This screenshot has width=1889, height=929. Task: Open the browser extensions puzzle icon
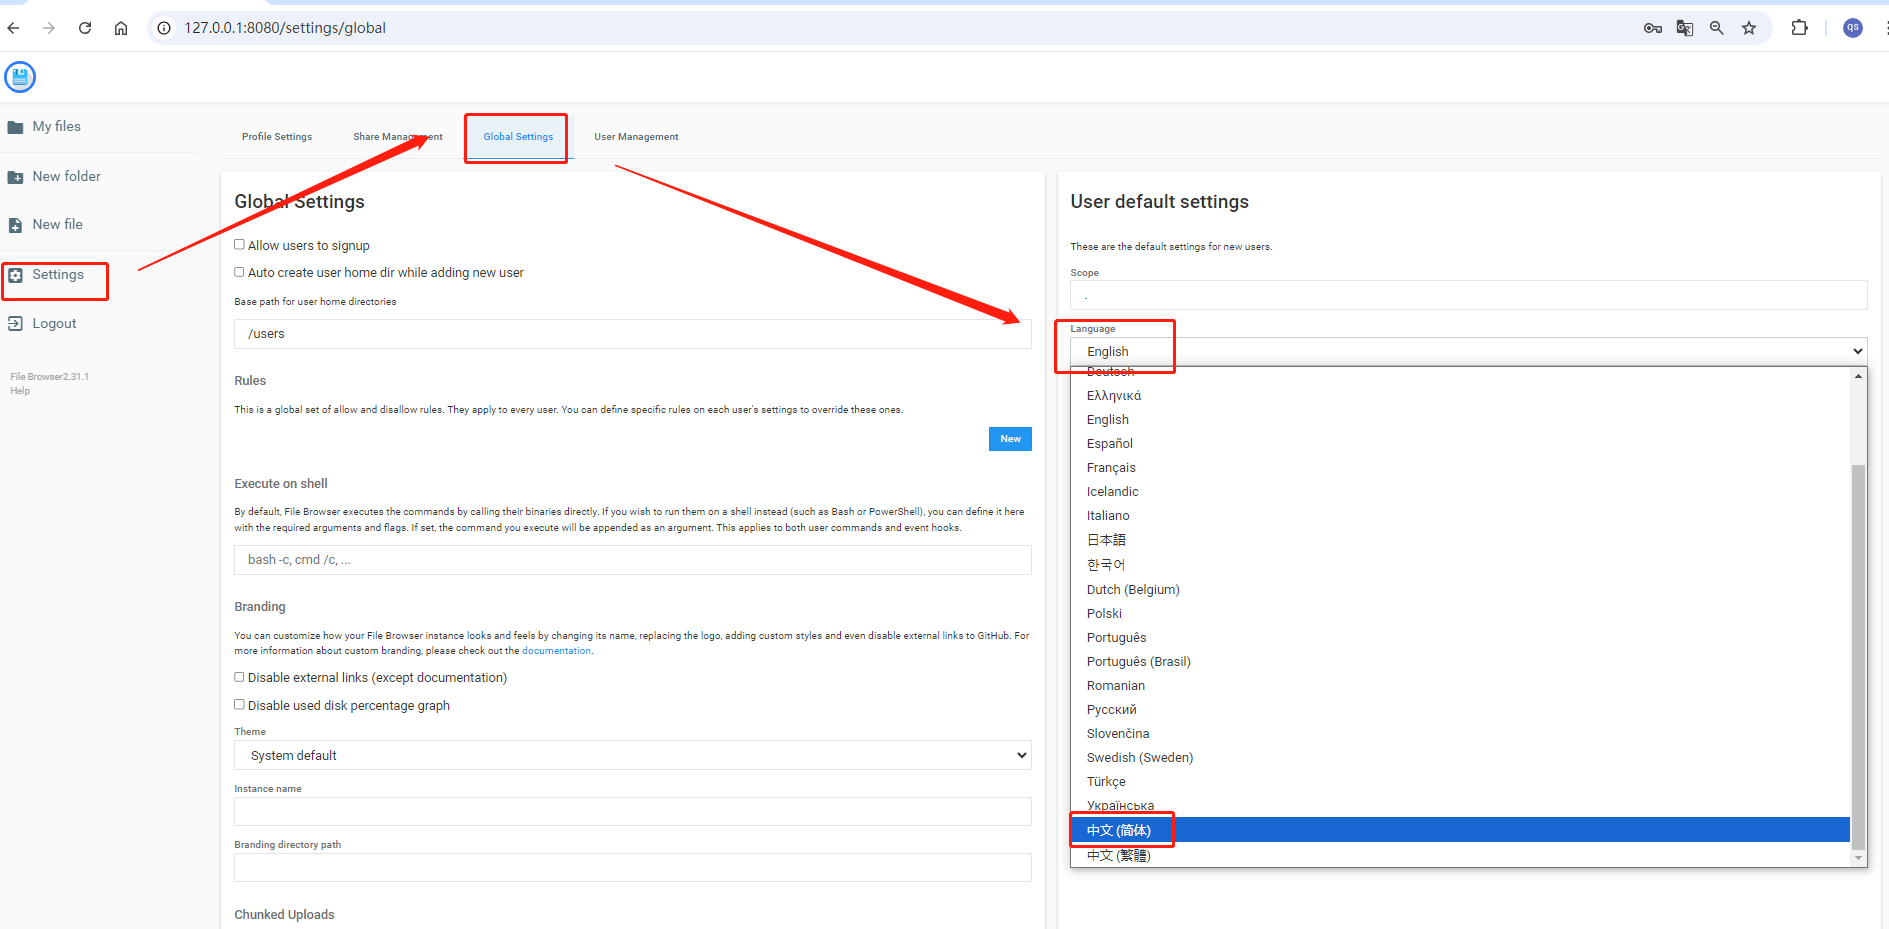[1800, 28]
